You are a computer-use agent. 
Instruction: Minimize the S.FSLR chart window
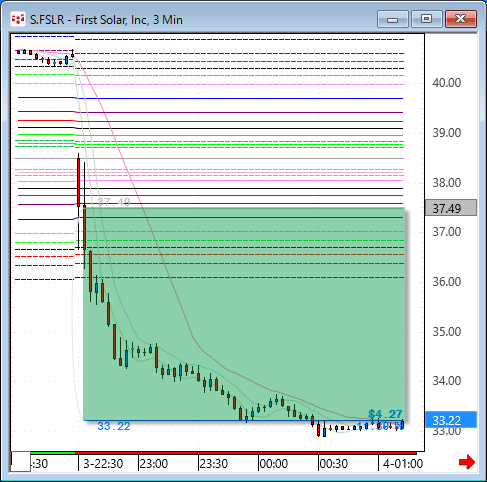pos(393,19)
